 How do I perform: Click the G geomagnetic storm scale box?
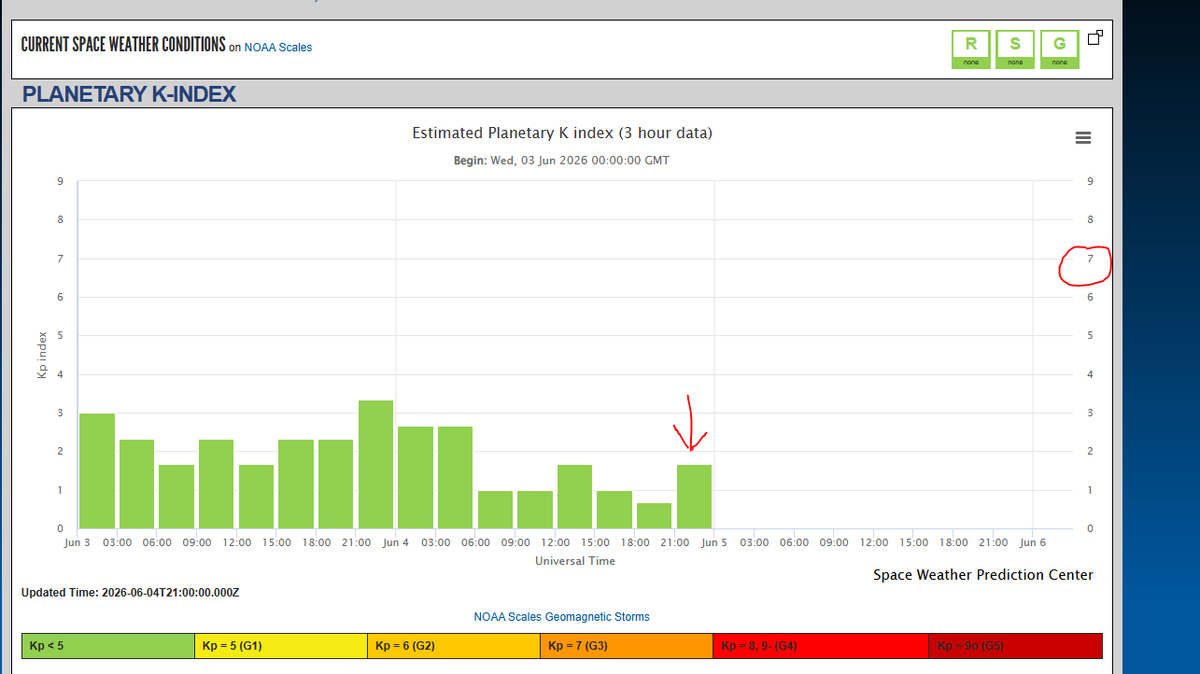[1060, 49]
